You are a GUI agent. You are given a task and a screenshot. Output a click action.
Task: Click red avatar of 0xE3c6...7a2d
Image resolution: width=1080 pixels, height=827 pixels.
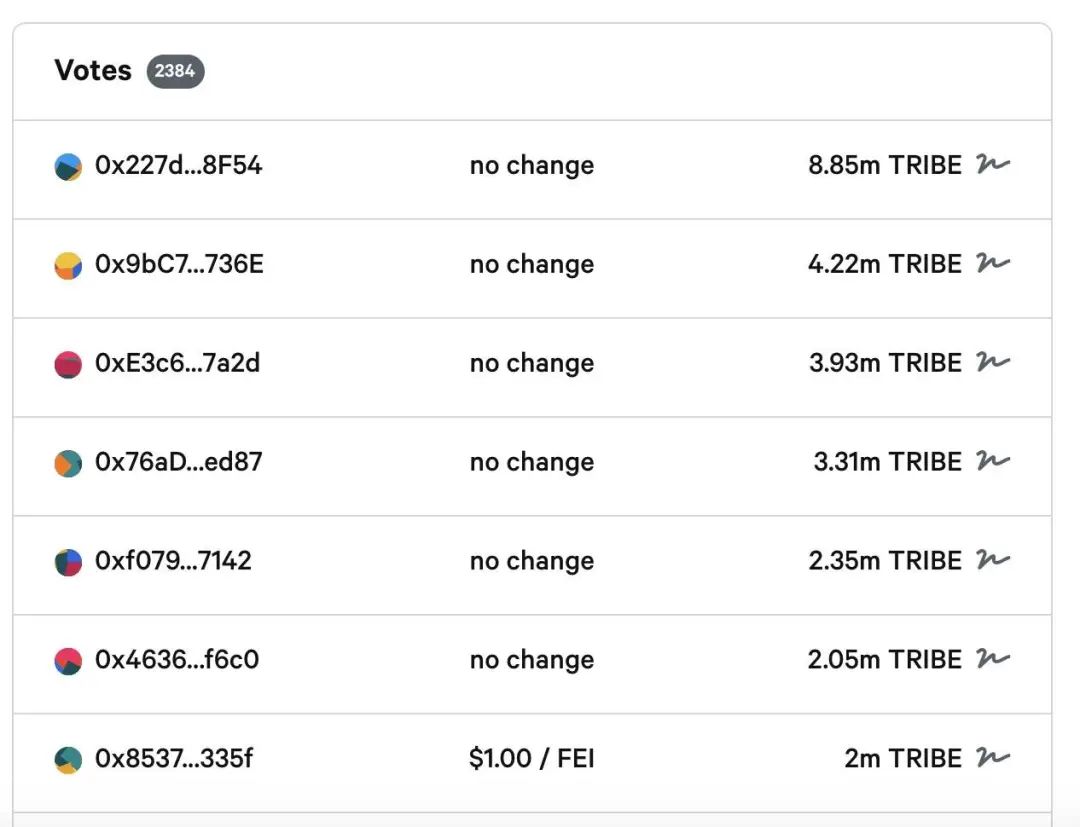click(x=68, y=364)
